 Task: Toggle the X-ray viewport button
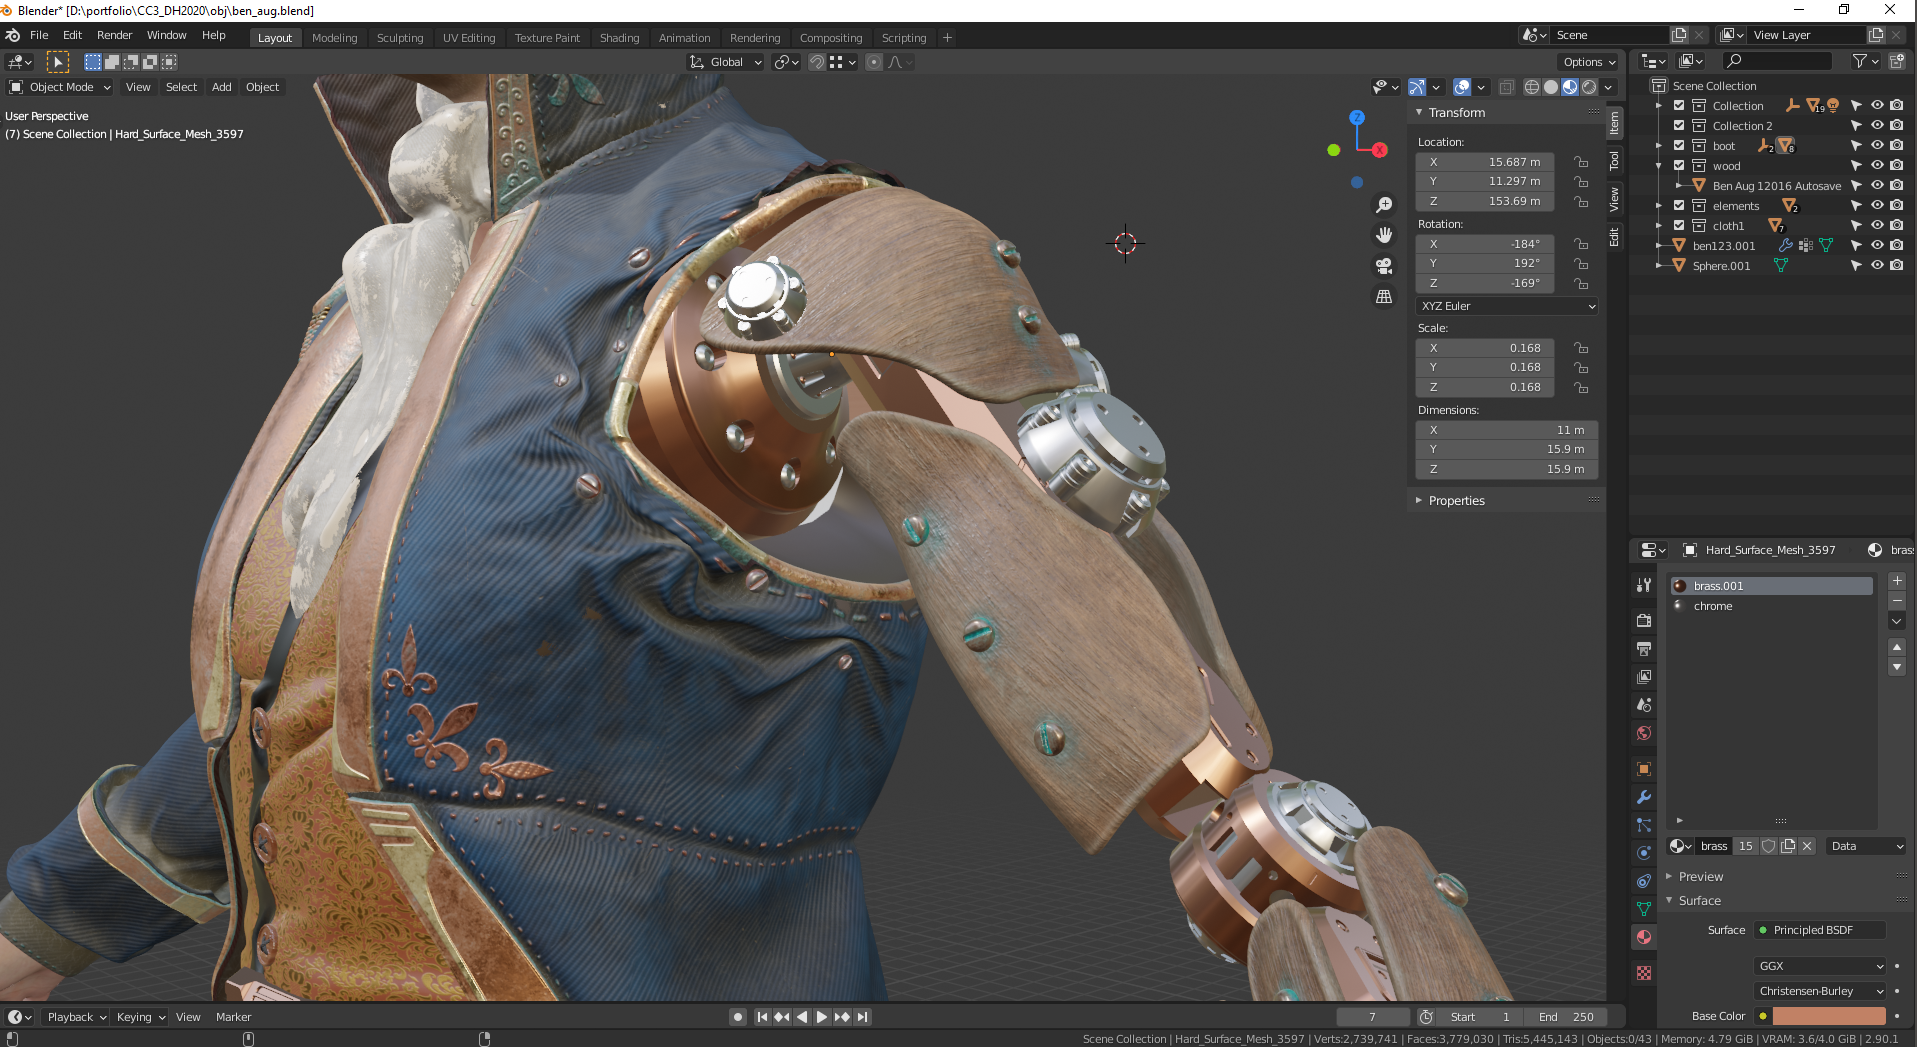[x=1507, y=87]
